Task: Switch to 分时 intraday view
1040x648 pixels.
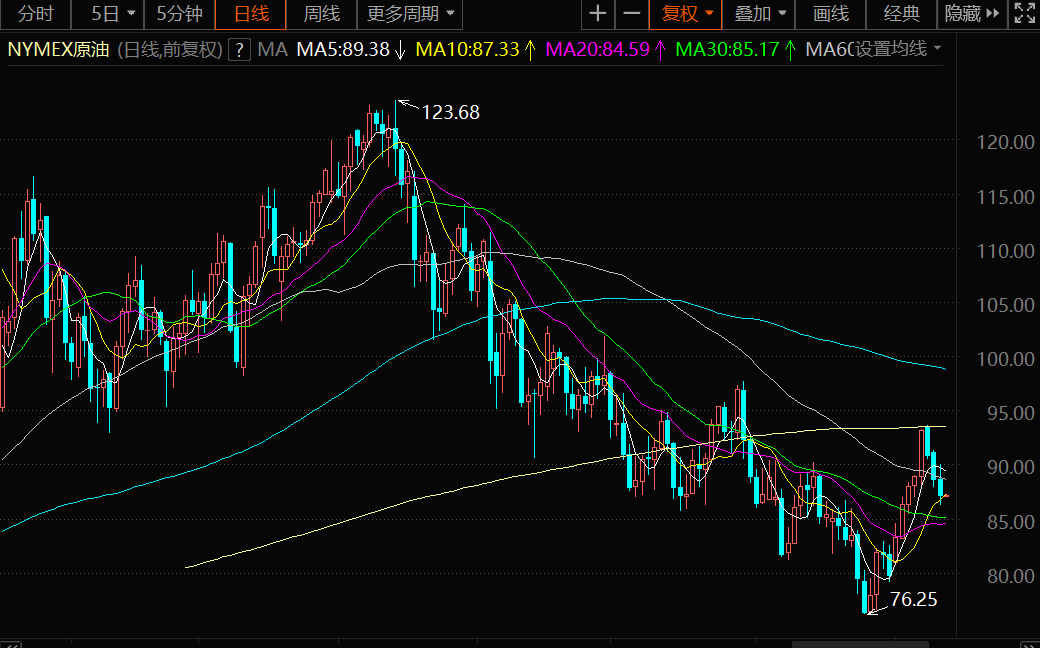Action: [x=34, y=14]
